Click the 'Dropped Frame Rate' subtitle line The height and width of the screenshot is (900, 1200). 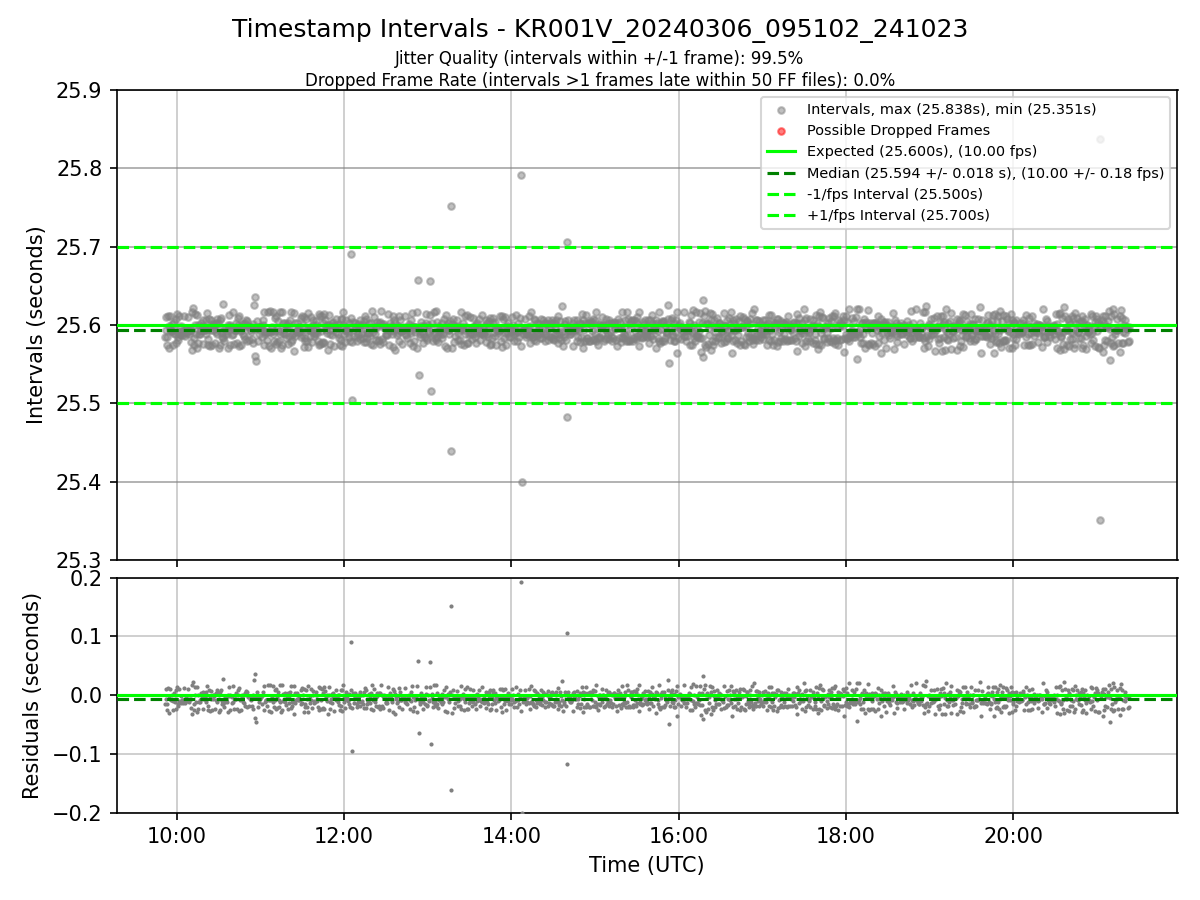(600, 80)
